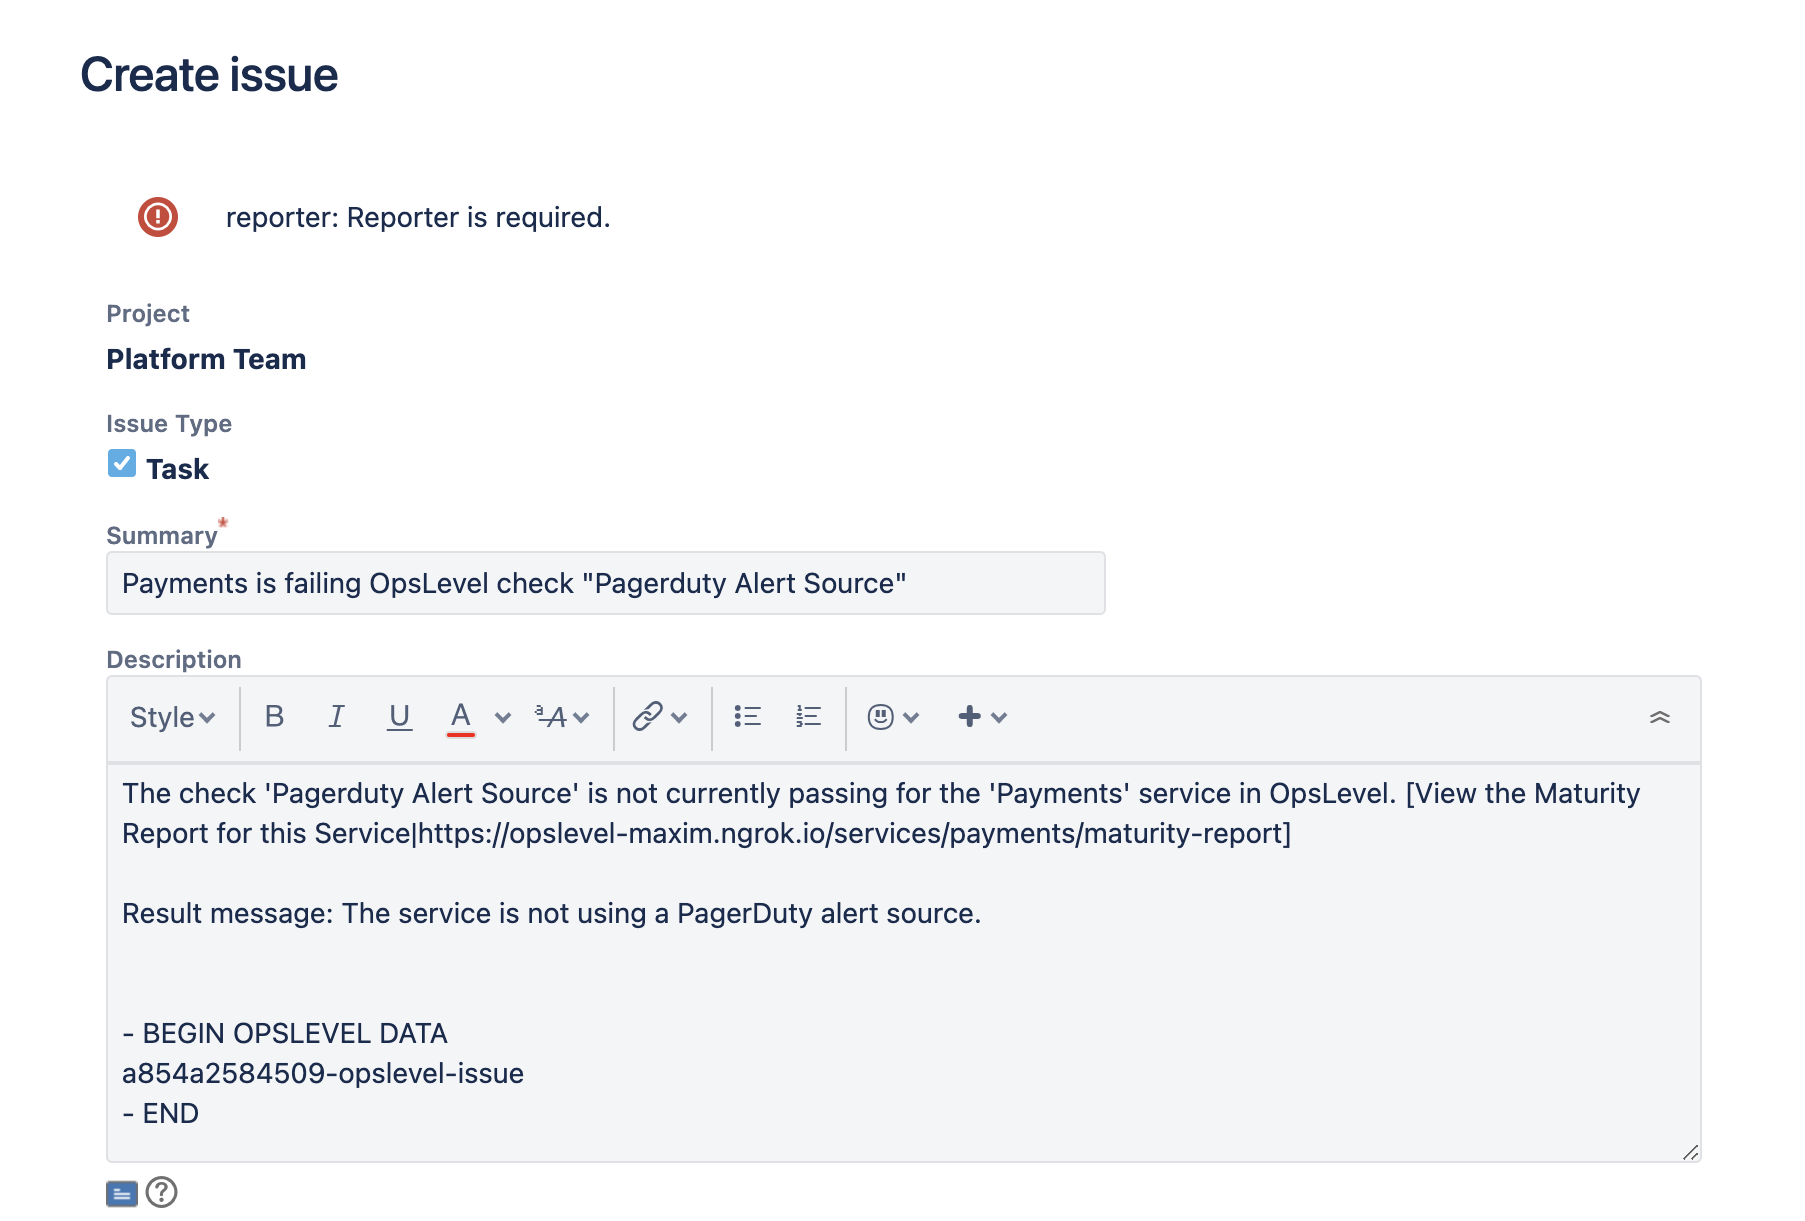Image resolution: width=1805 pixels, height=1221 pixels.
Task: Open the more text formatting dropdown
Action: (x=562, y=717)
